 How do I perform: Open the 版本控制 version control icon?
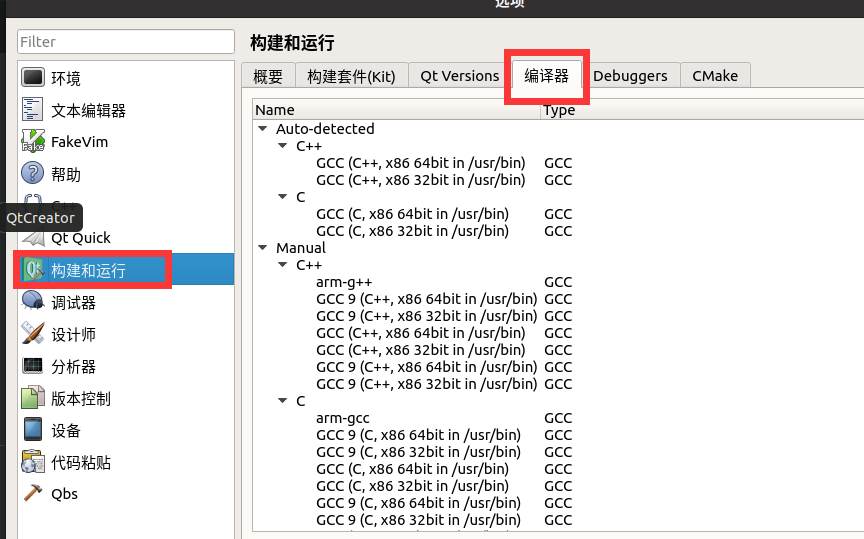[x=33, y=397]
